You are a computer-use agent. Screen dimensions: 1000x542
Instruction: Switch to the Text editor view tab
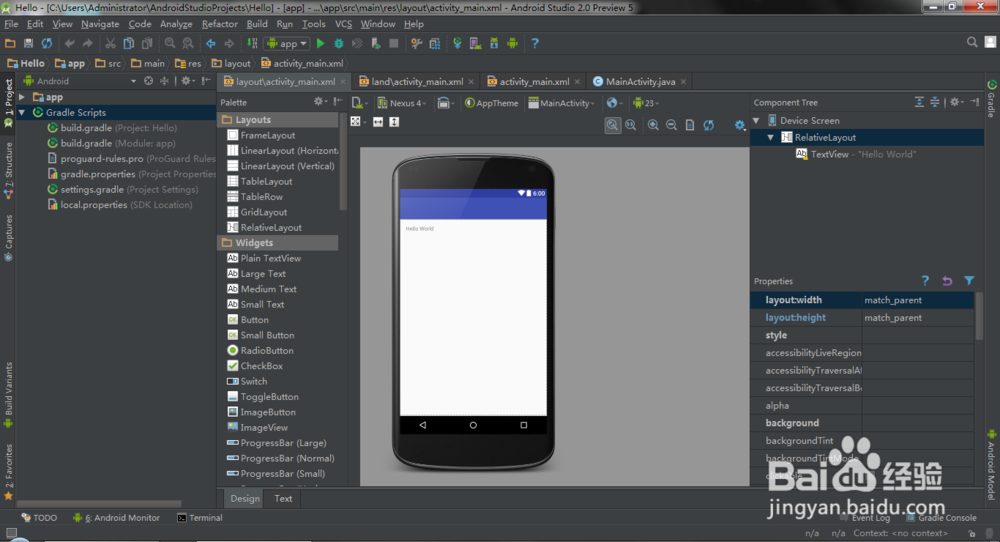click(x=283, y=498)
